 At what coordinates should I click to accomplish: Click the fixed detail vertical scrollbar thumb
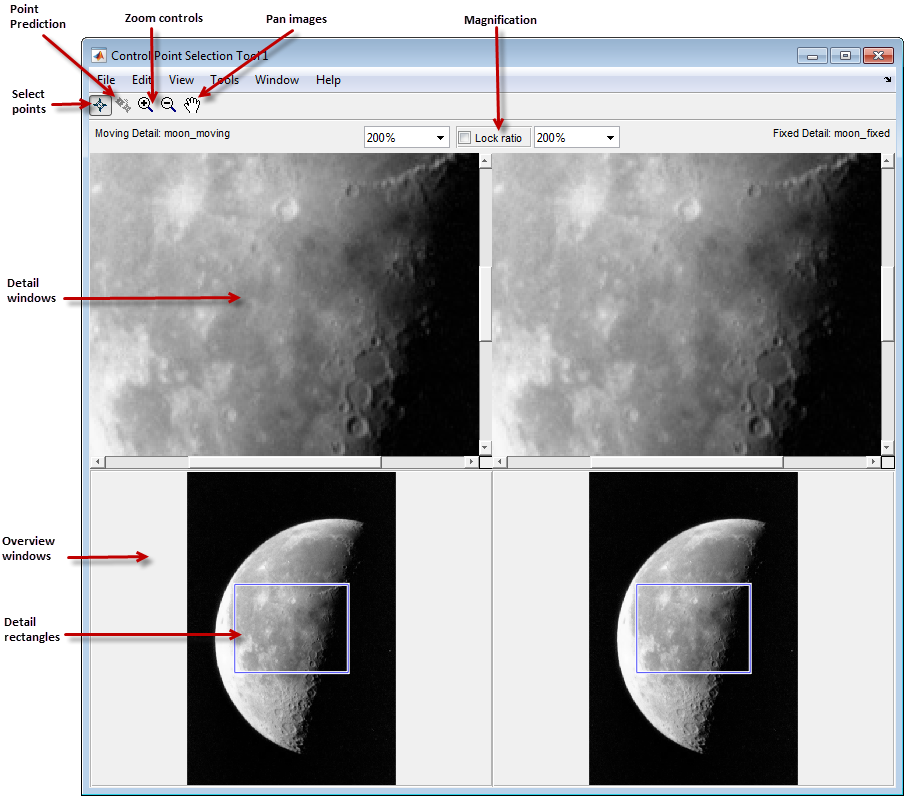coord(887,304)
